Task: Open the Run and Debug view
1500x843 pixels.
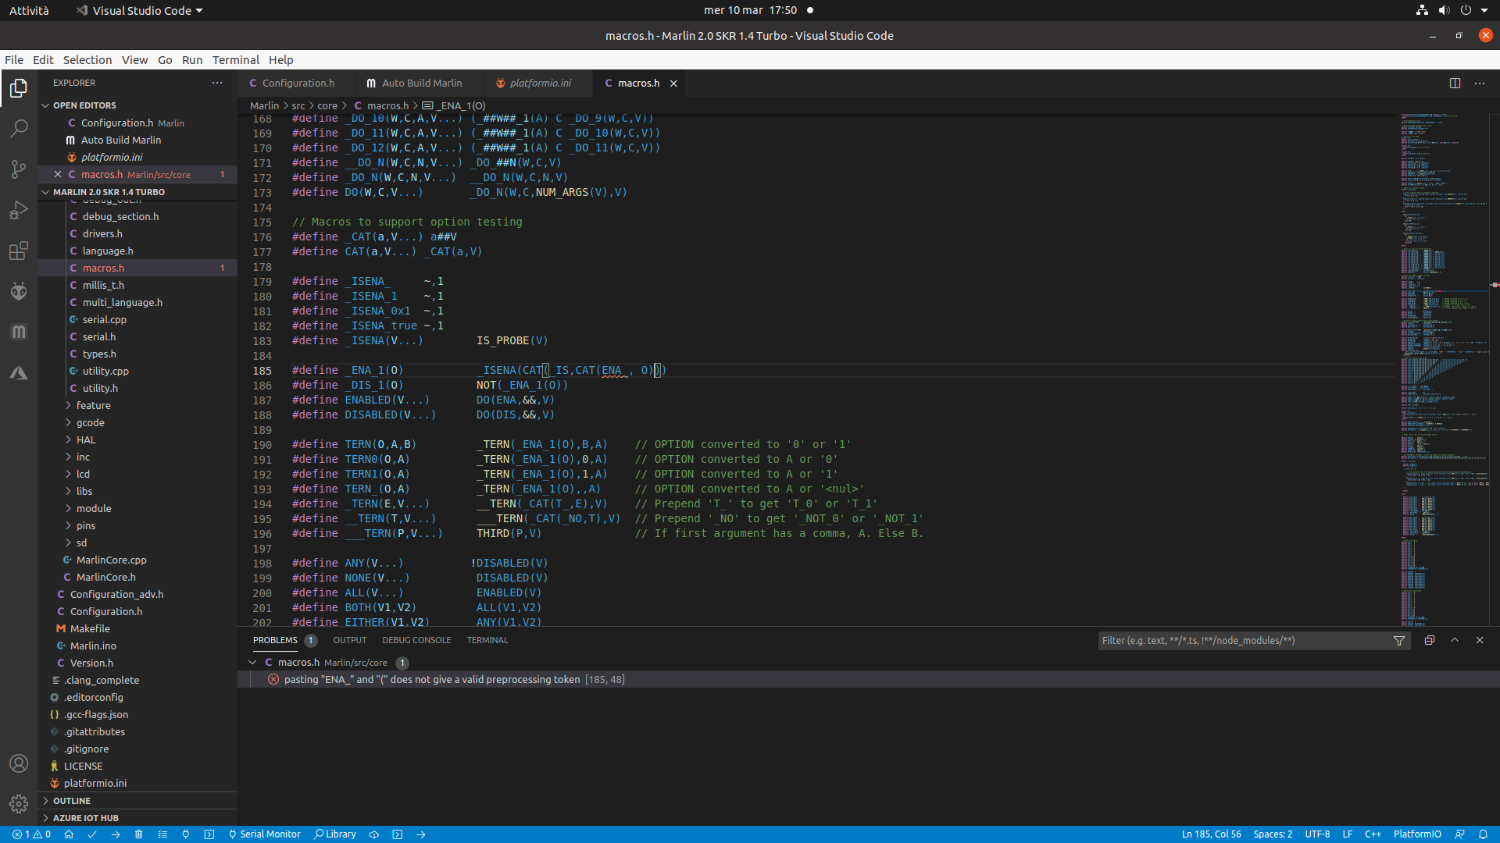Action: [x=18, y=210]
